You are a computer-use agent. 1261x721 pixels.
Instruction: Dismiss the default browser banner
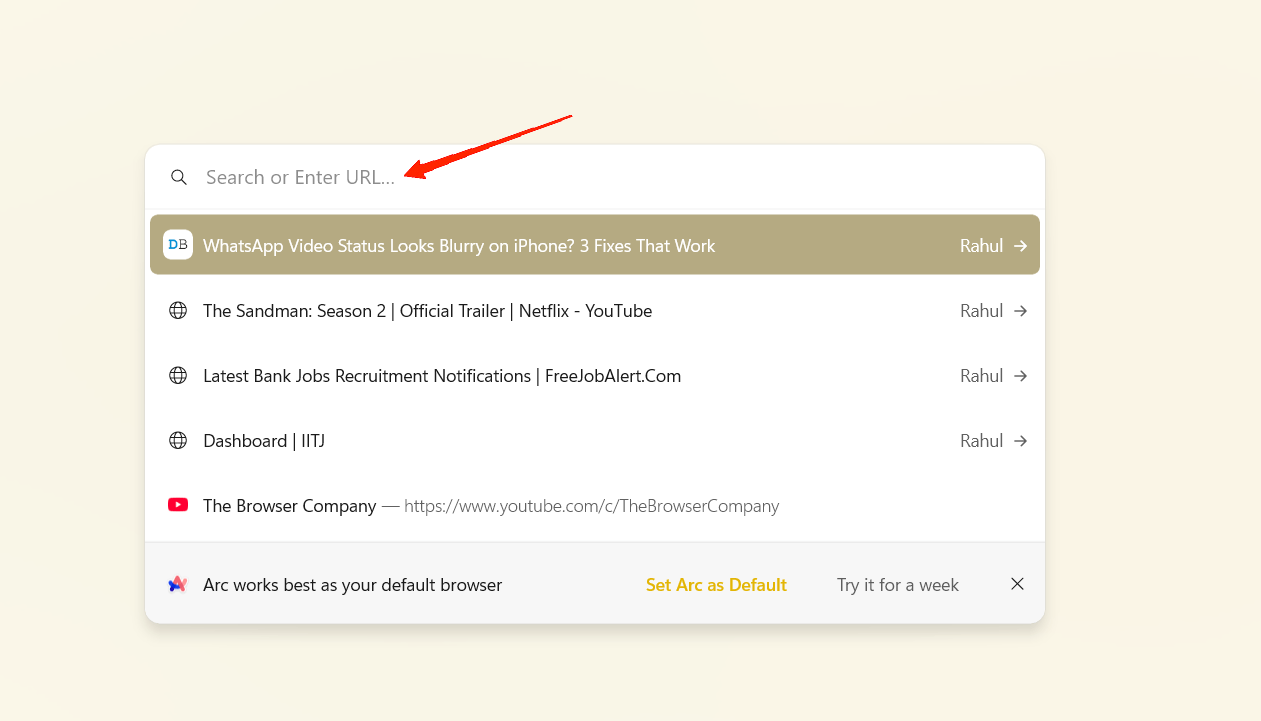tap(1017, 584)
